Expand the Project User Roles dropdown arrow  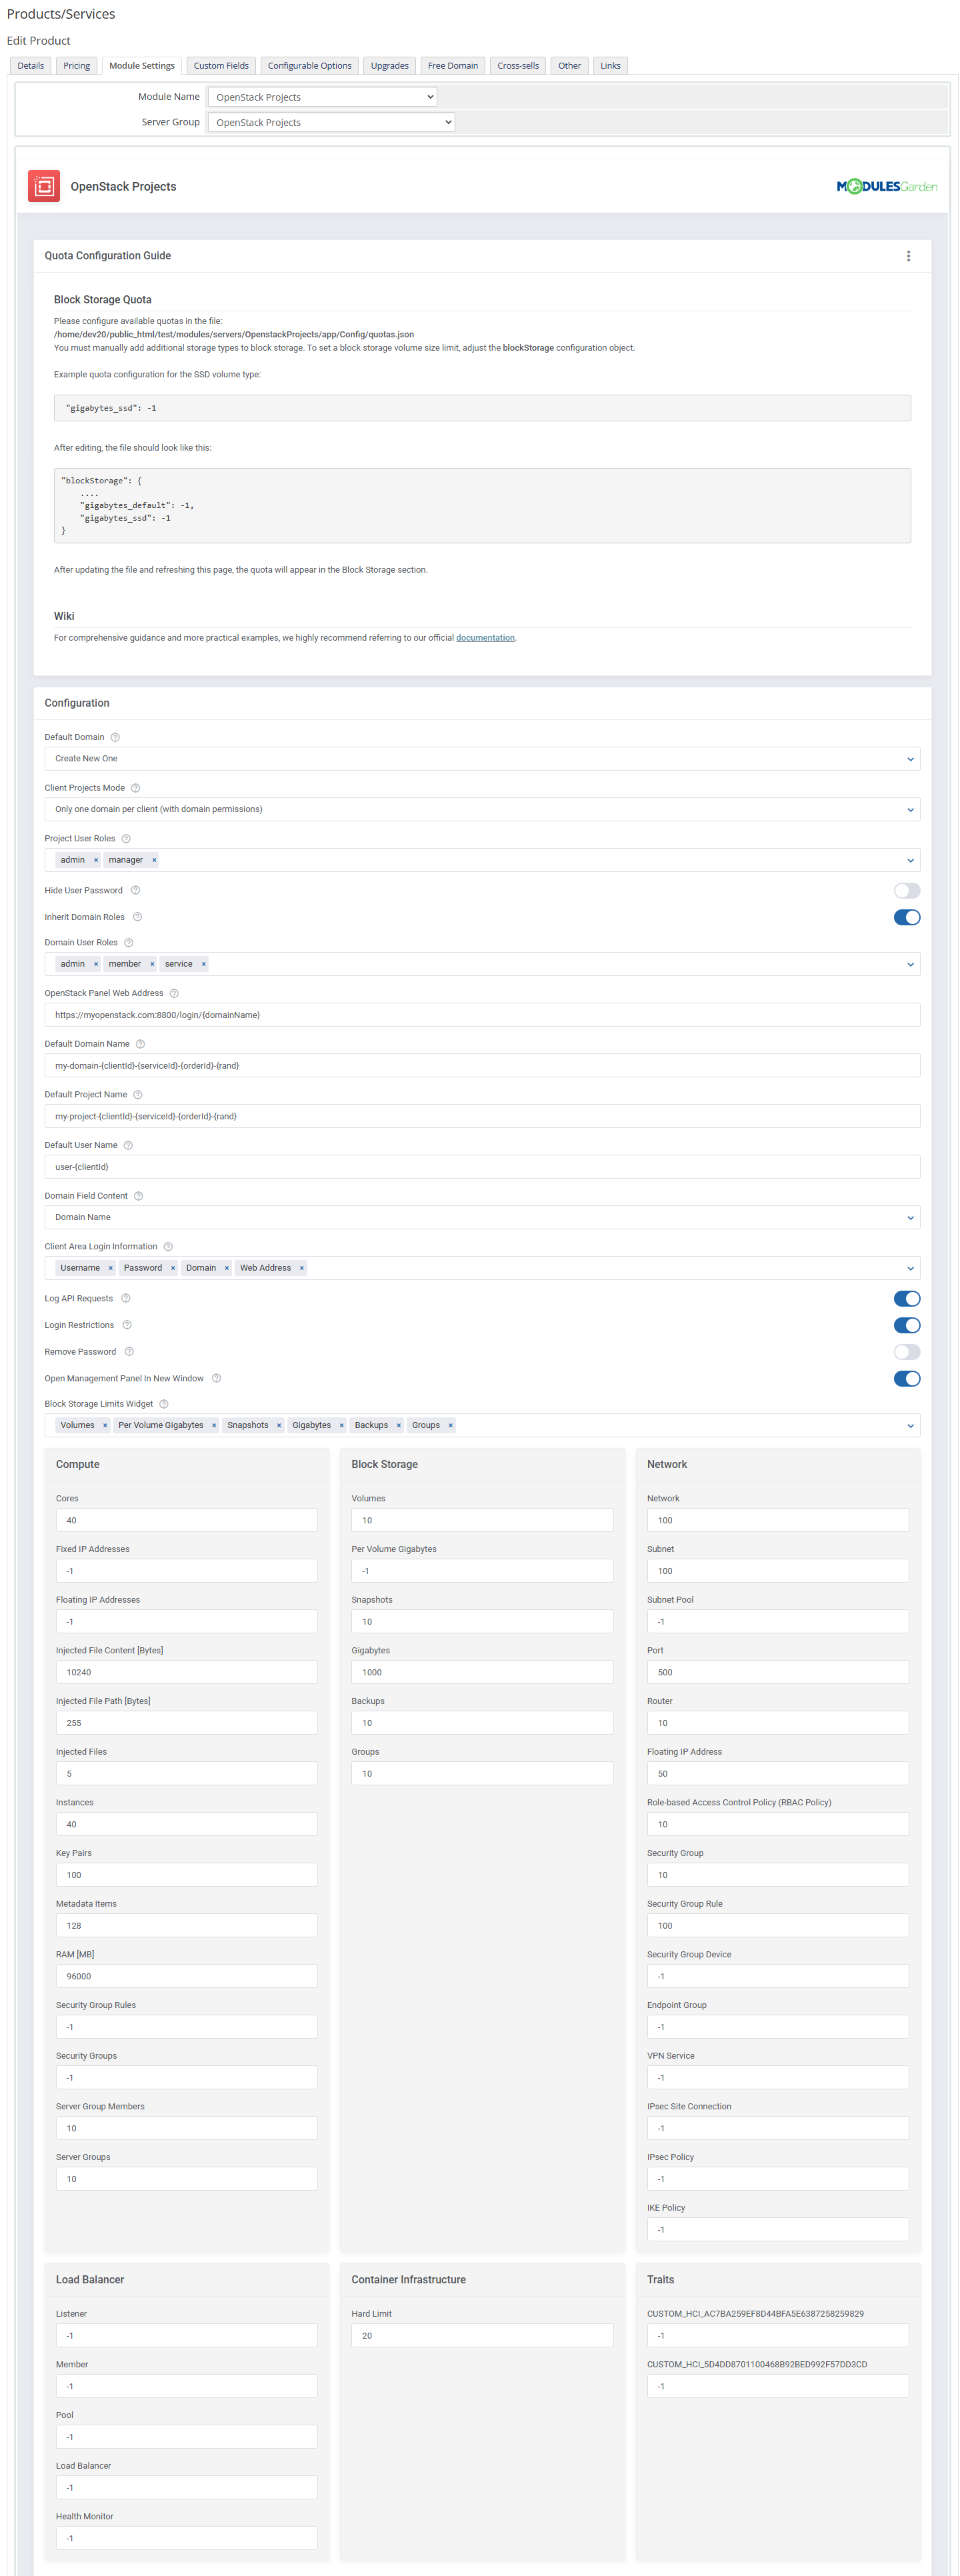(x=910, y=860)
